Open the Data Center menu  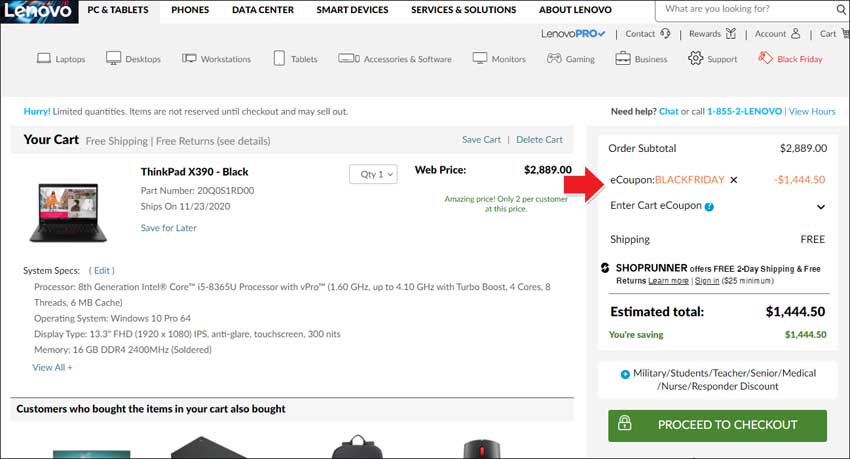263,10
